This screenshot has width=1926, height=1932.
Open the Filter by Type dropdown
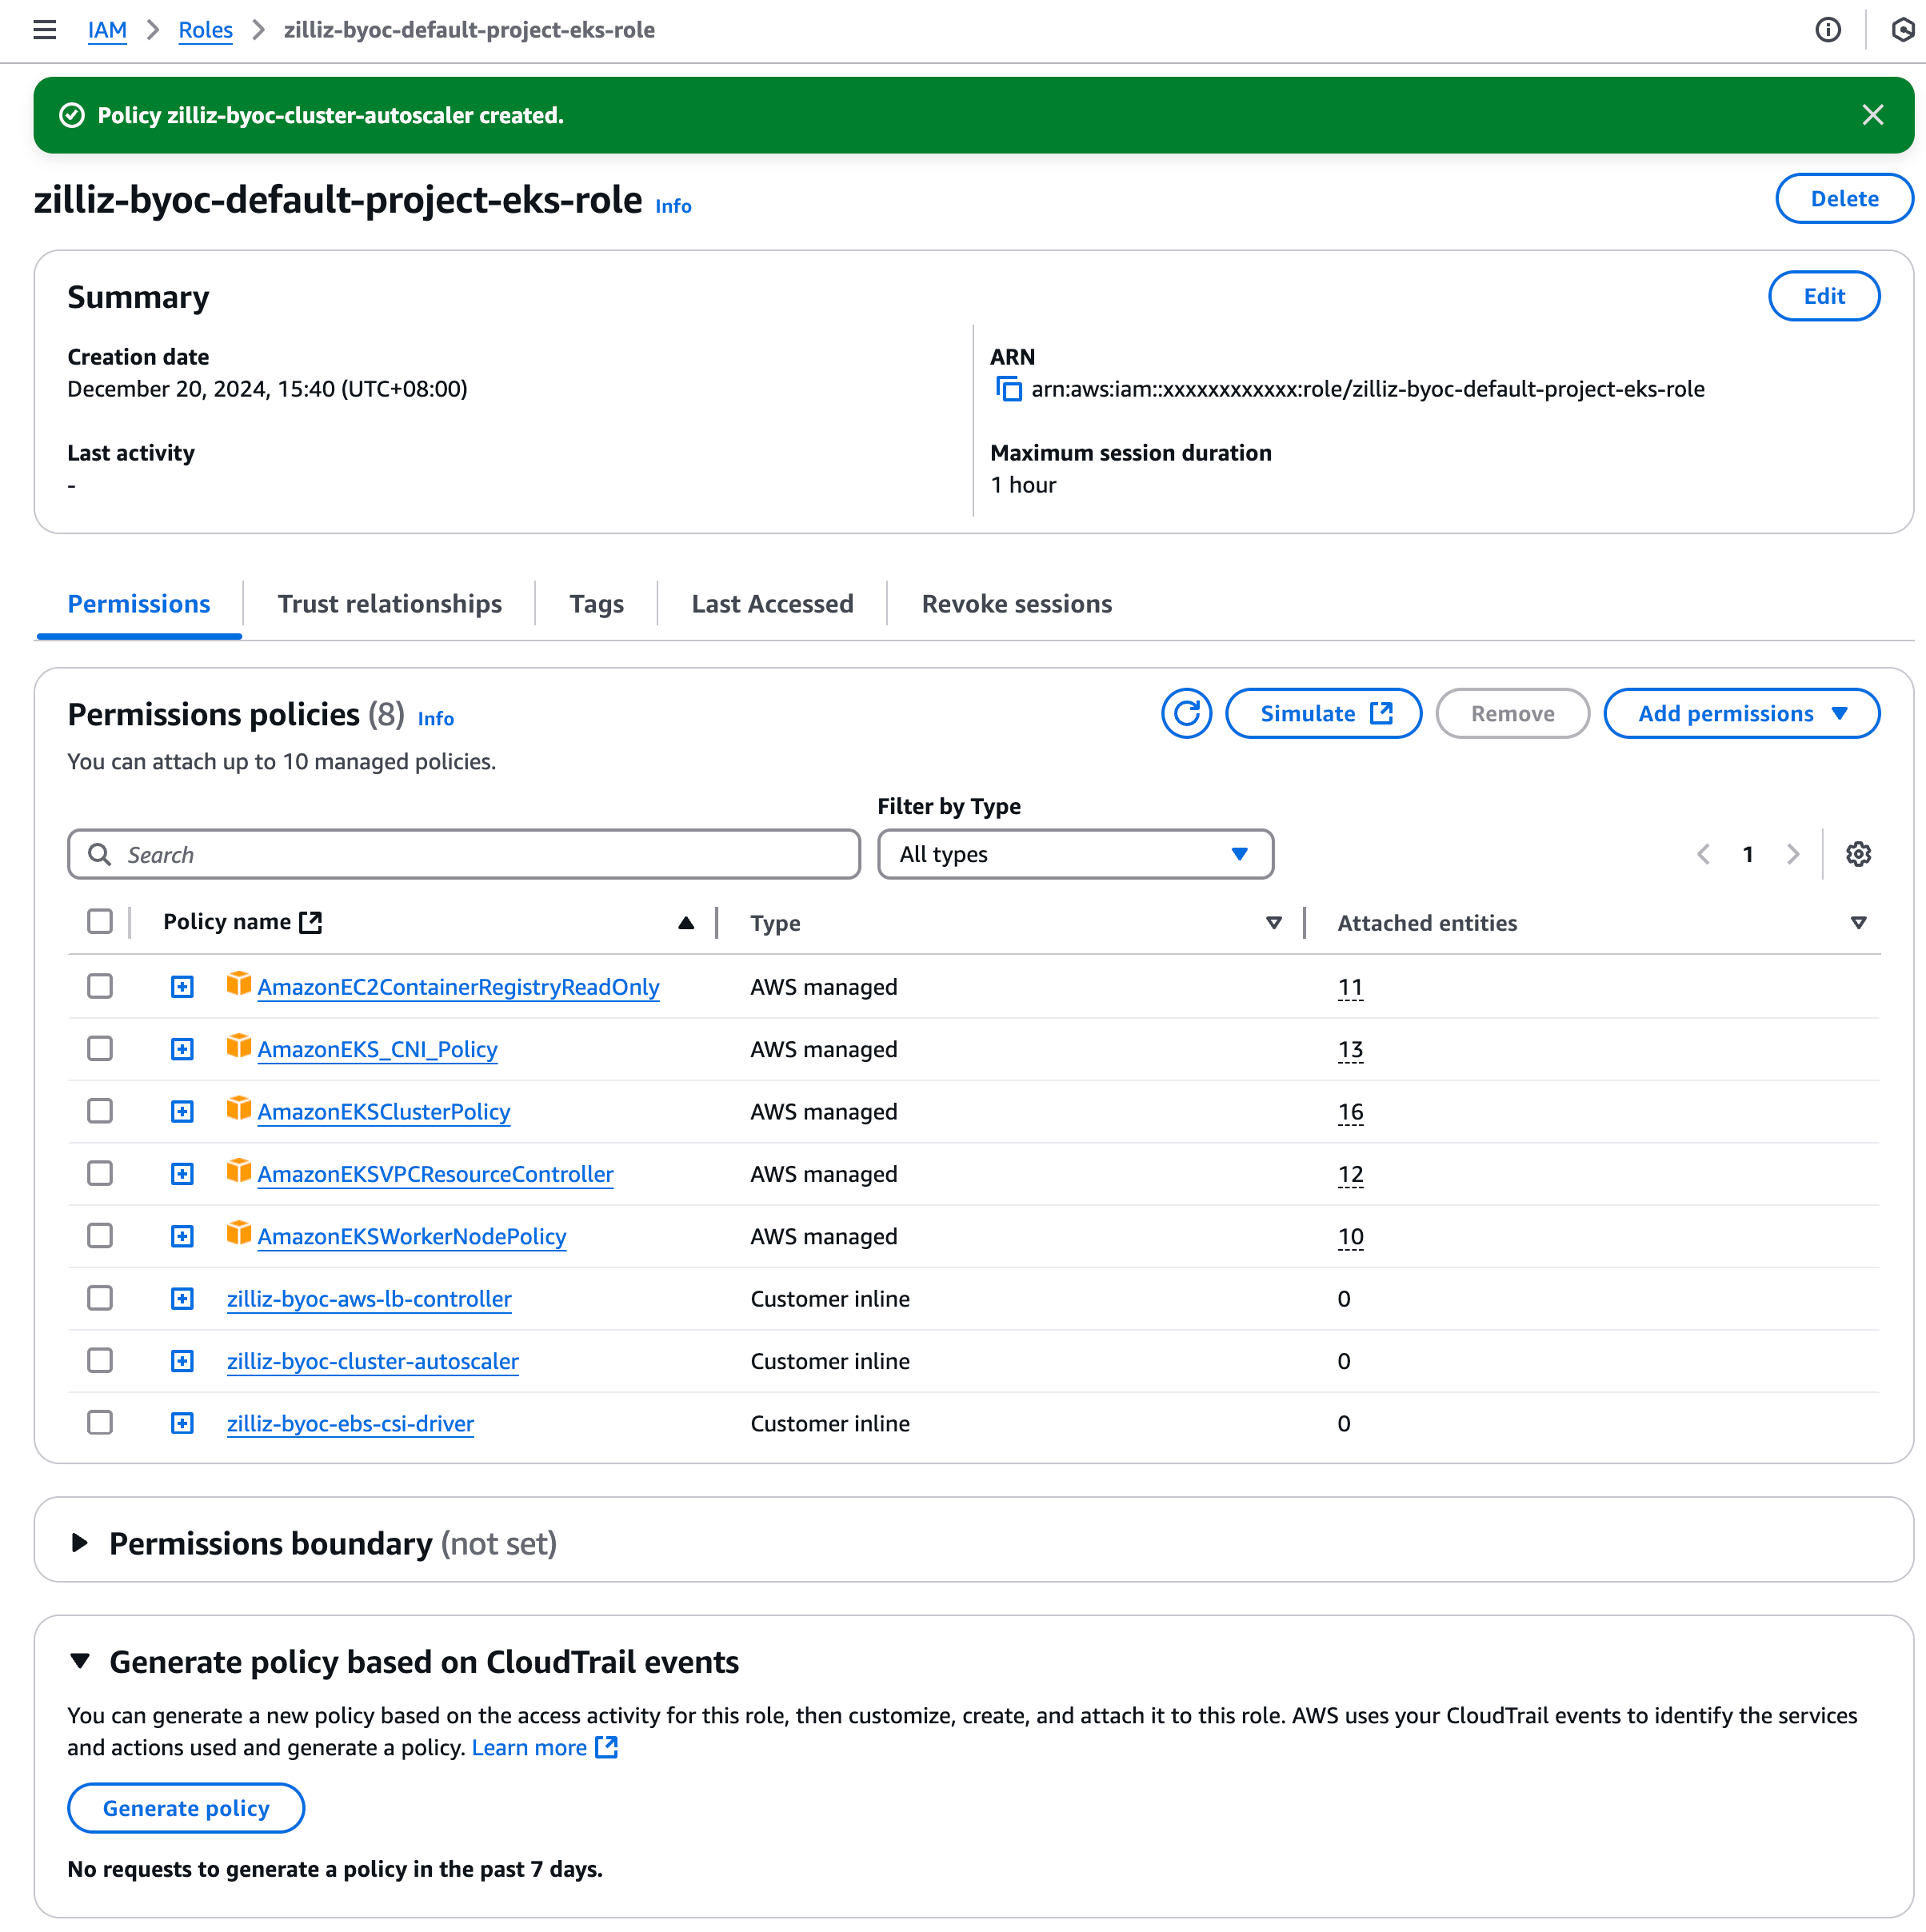1075,854
